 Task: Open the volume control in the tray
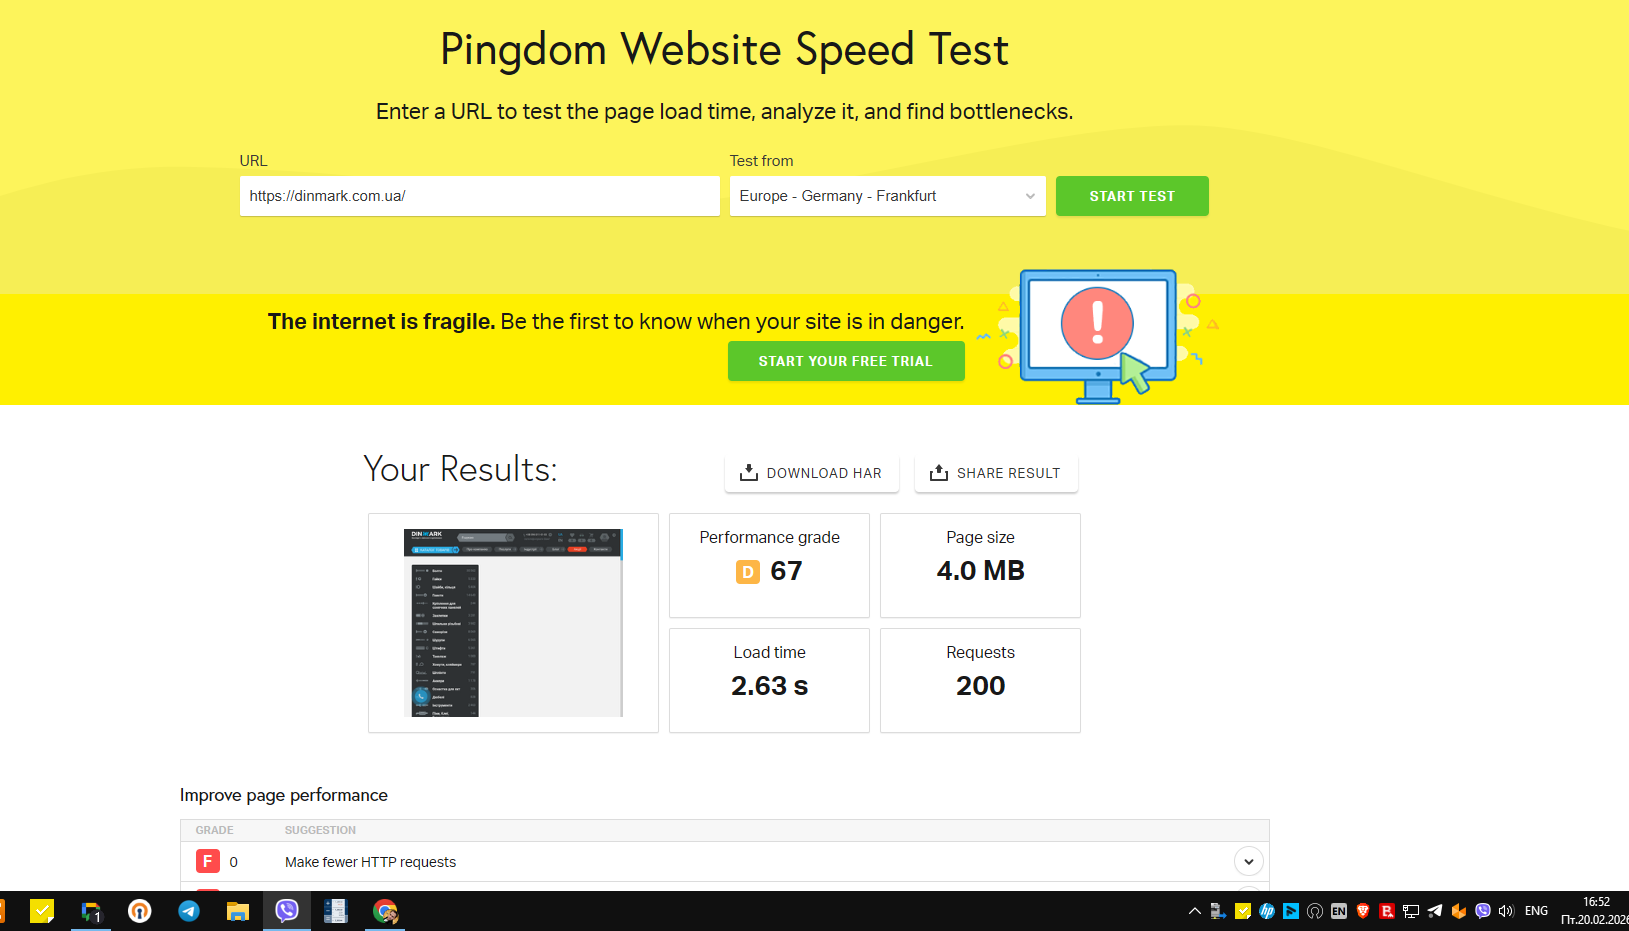click(x=1507, y=911)
